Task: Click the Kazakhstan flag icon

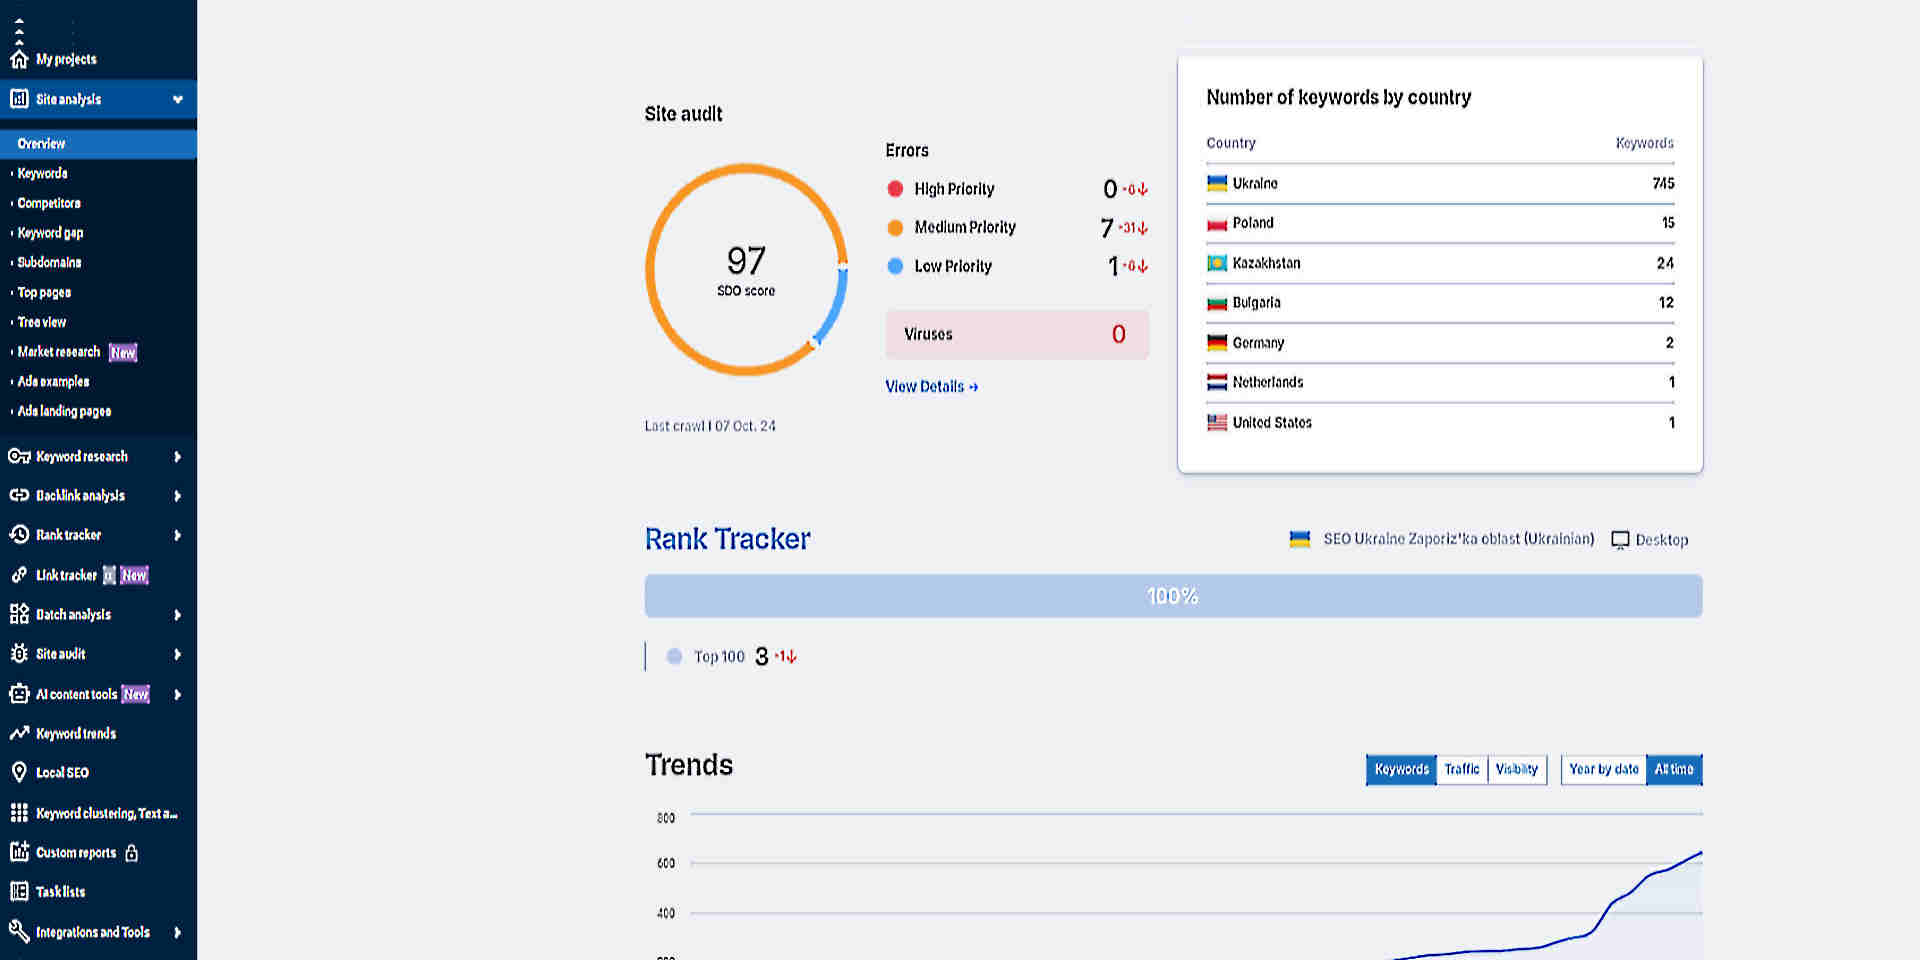Action: coord(1217,263)
